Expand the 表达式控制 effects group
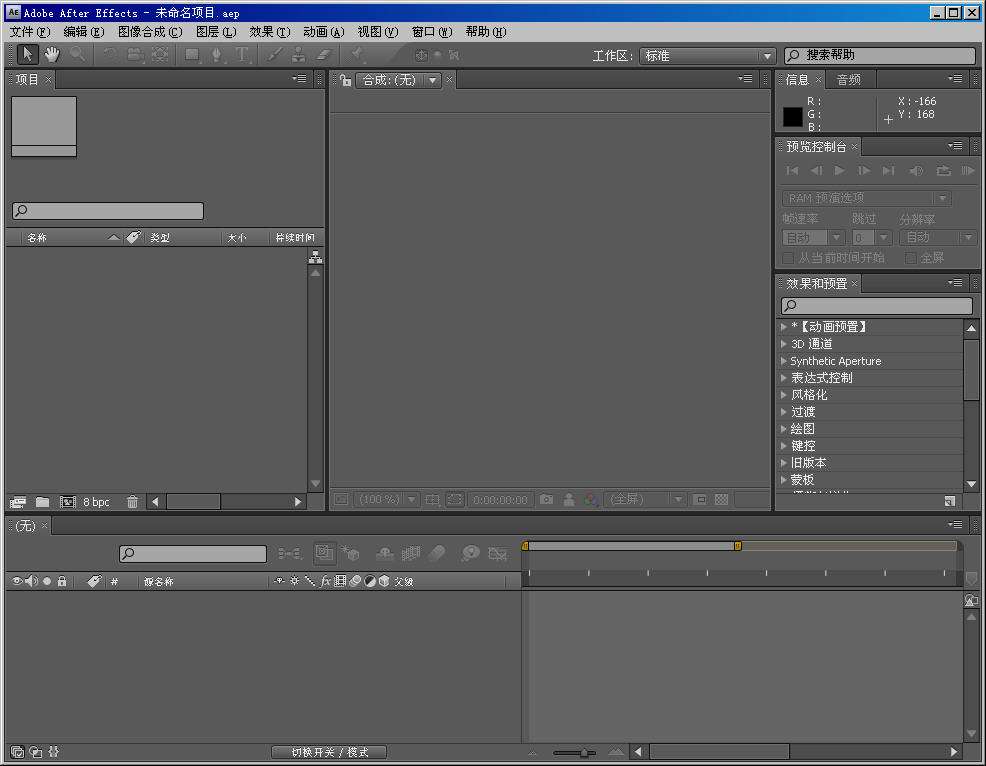Image resolution: width=986 pixels, height=766 pixels. [x=784, y=378]
